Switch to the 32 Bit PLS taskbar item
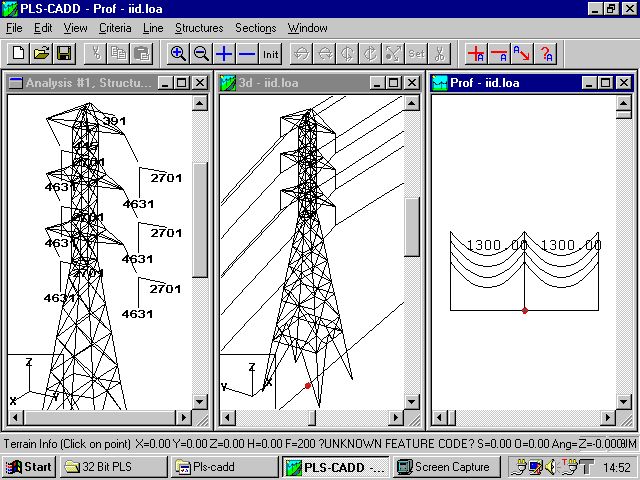The height and width of the screenshot is (480, 640). click(x=110, y=467)
